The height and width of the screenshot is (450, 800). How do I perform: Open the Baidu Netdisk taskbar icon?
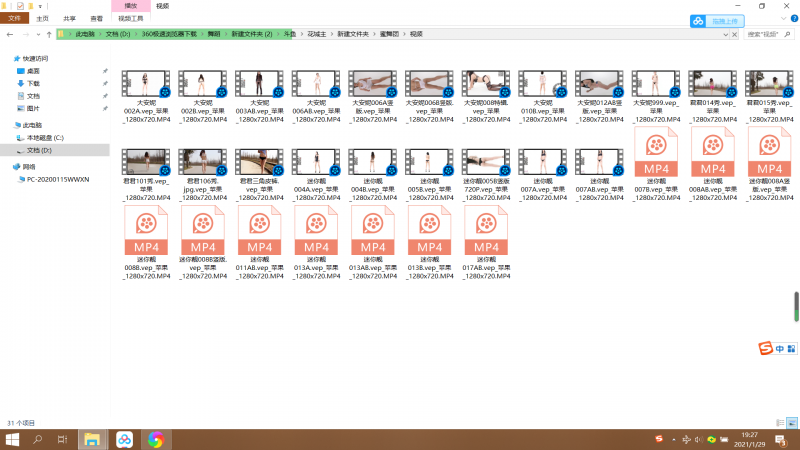click(x=124, y=439)
